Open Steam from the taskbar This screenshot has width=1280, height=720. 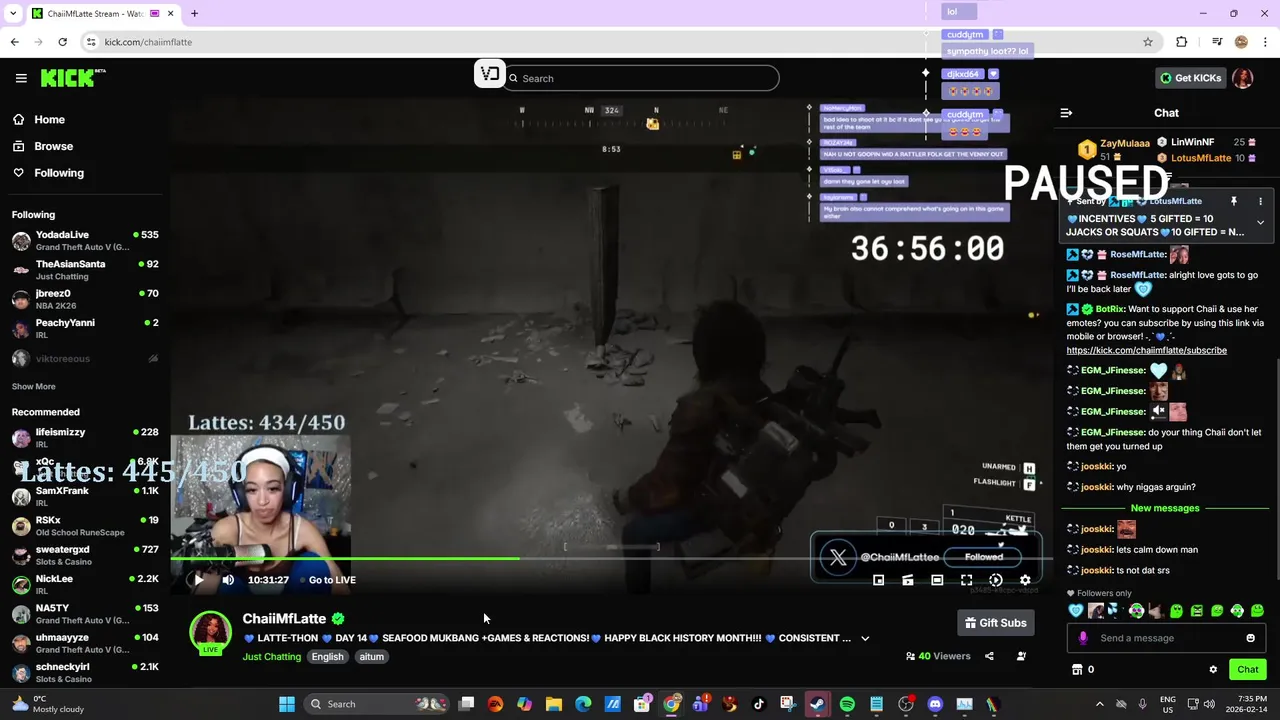pyautogui.click(x=817, y=704)
